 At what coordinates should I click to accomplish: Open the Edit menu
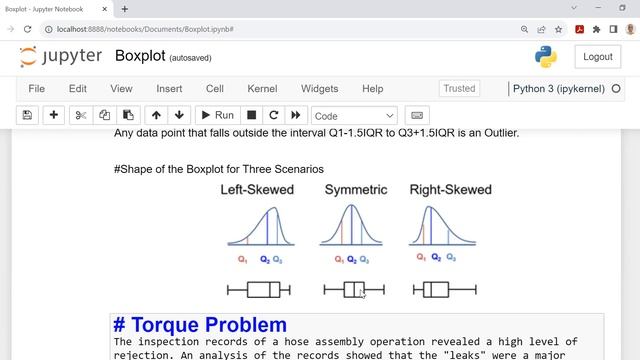78,89
